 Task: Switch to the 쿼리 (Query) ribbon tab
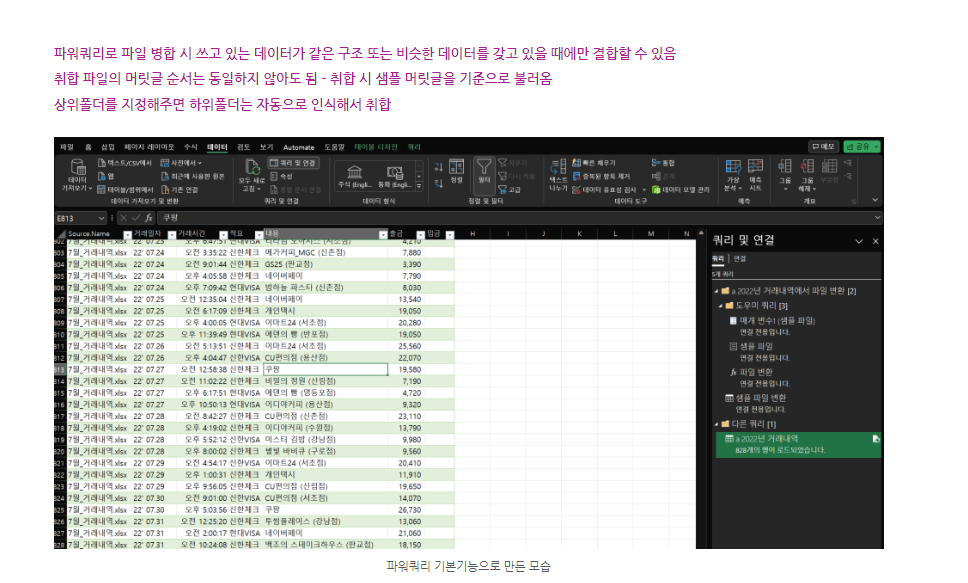tap(414, 147)
